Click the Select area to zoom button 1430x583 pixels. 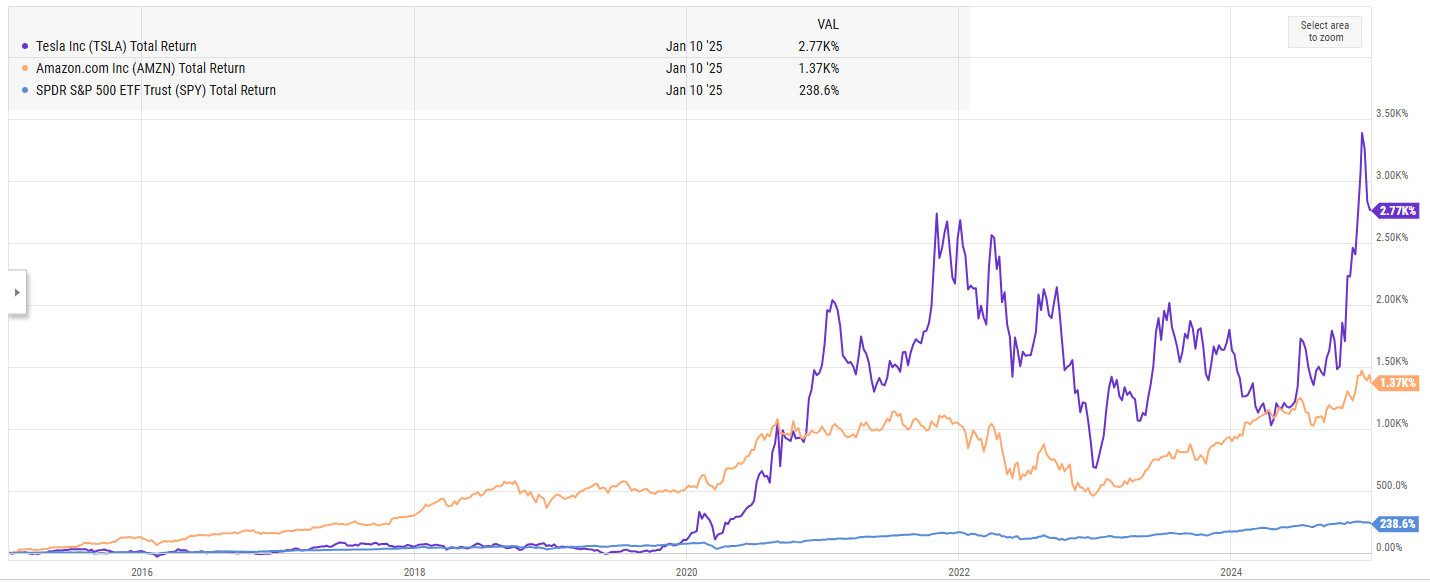click(x=1324, y=32)
